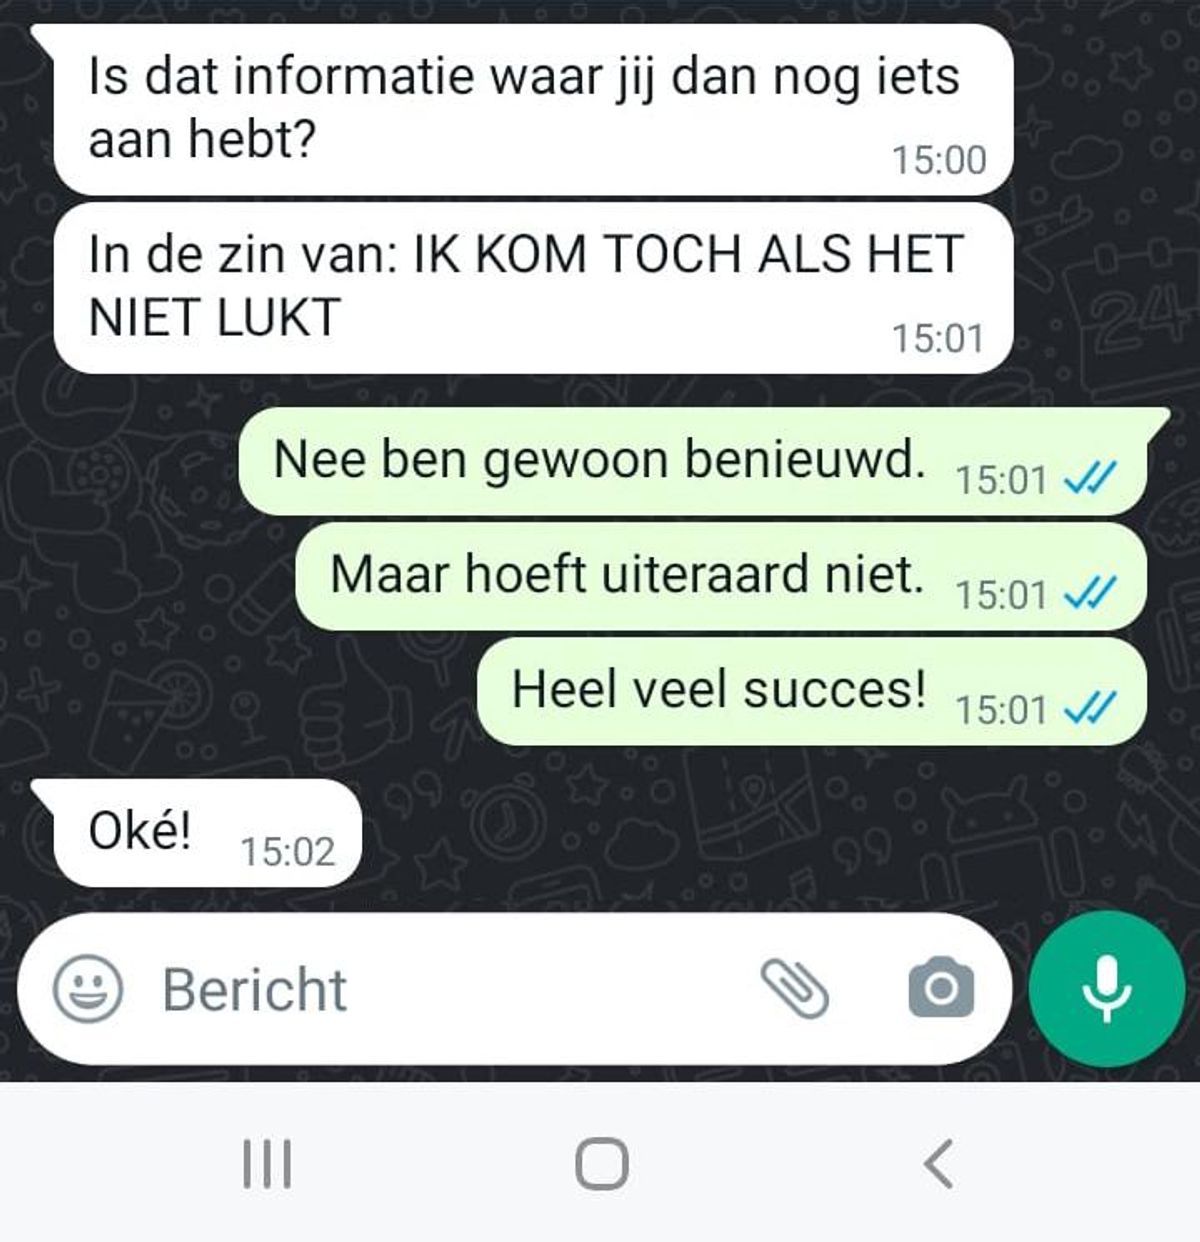Select the "Heel veel succes!" message
1200x1242 pixels.
812,691
